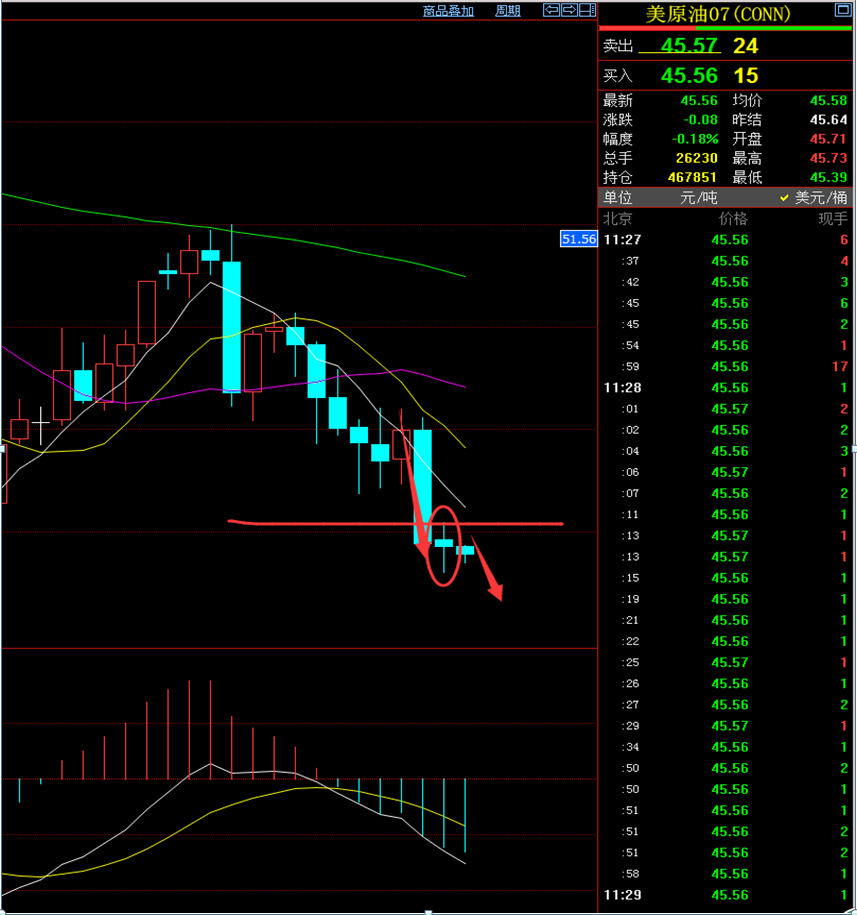Select the :37 tick row
857x915 pixels.
725,261
